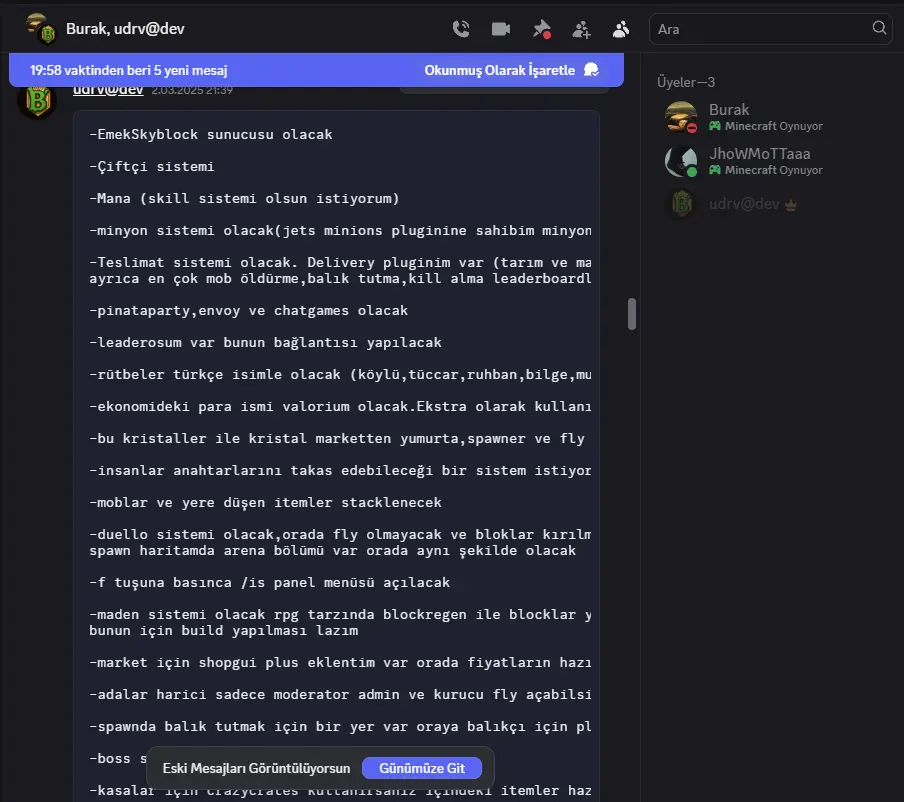
Task: Click the line starting "ayrıca en çok mob"
Action: tap(340, 278)
